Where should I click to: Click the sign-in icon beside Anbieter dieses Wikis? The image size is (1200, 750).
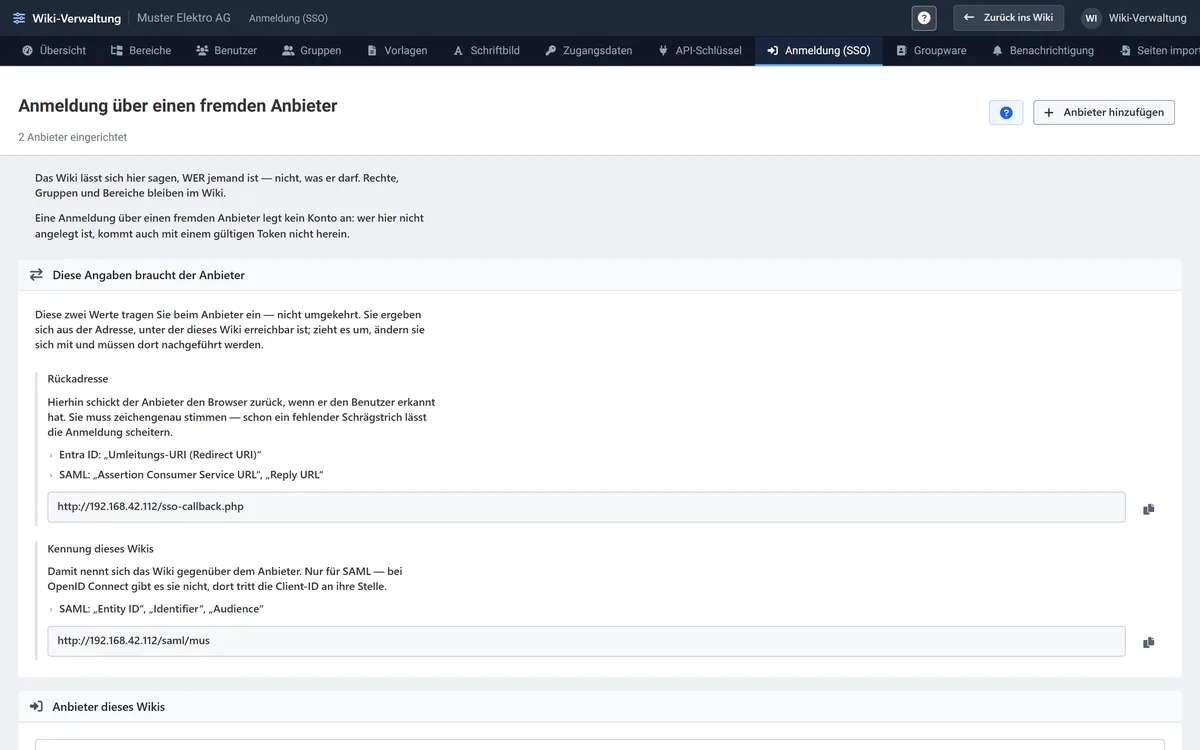click(x=36, y=706)
